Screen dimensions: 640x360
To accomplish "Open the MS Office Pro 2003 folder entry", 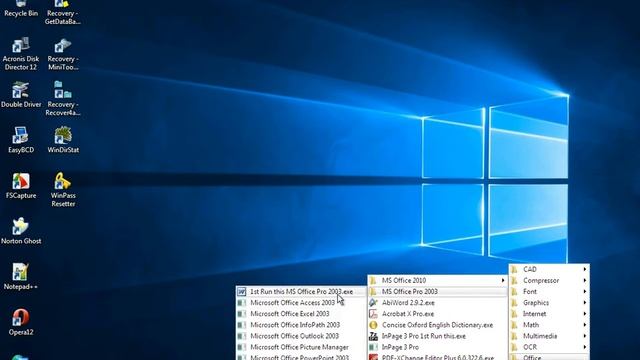I will coord(438,291).
